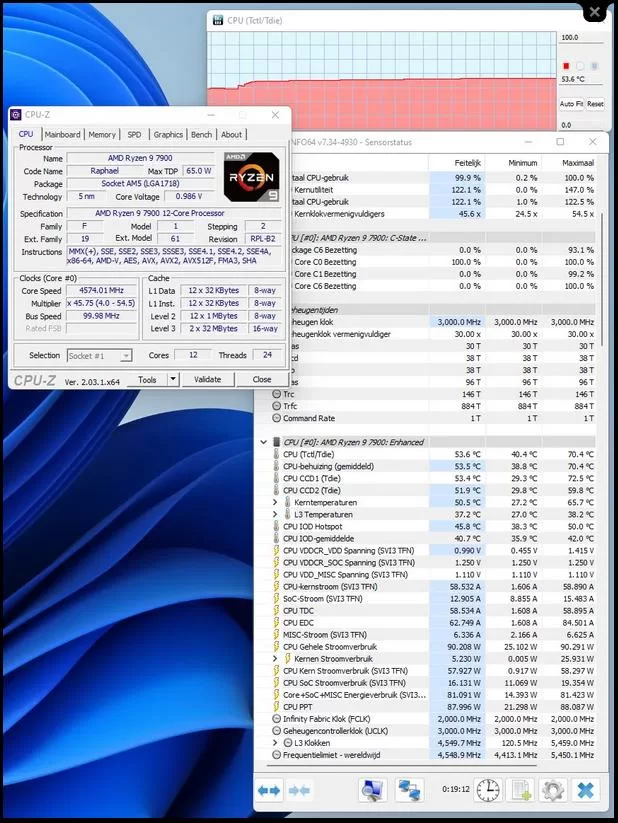Viewport: 618px width, 823px height.
Task: Click the lightning icon beside CPU Gehele Stroomverbruik
Action: point(276,647)
